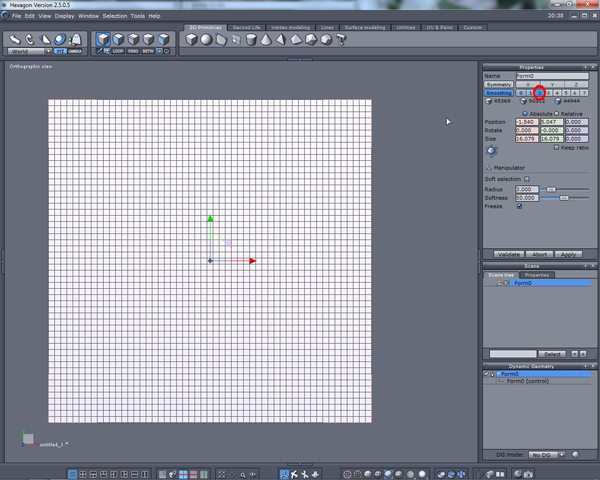Viewport: 600px width, 480px height.
Task: Open the Tools menu
Action: click(x=137, y=16)
